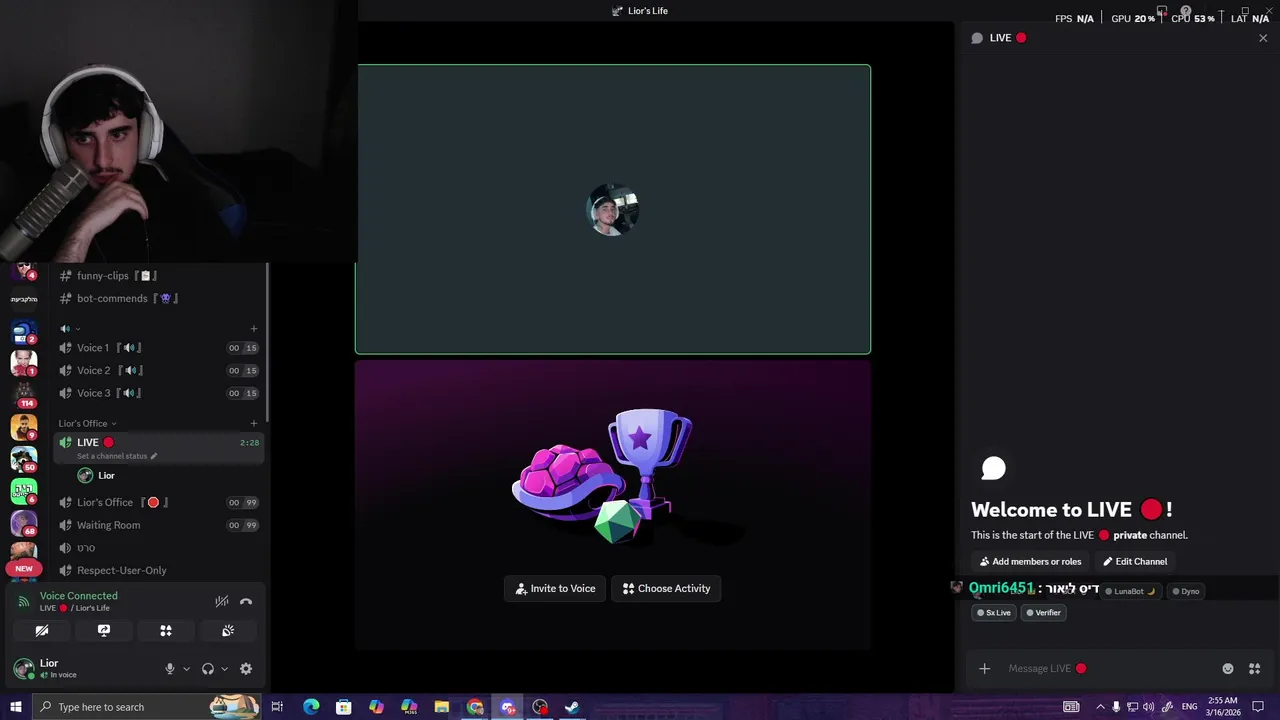Open Windows notification center
1280x720 pixels.
(1258, 707)
